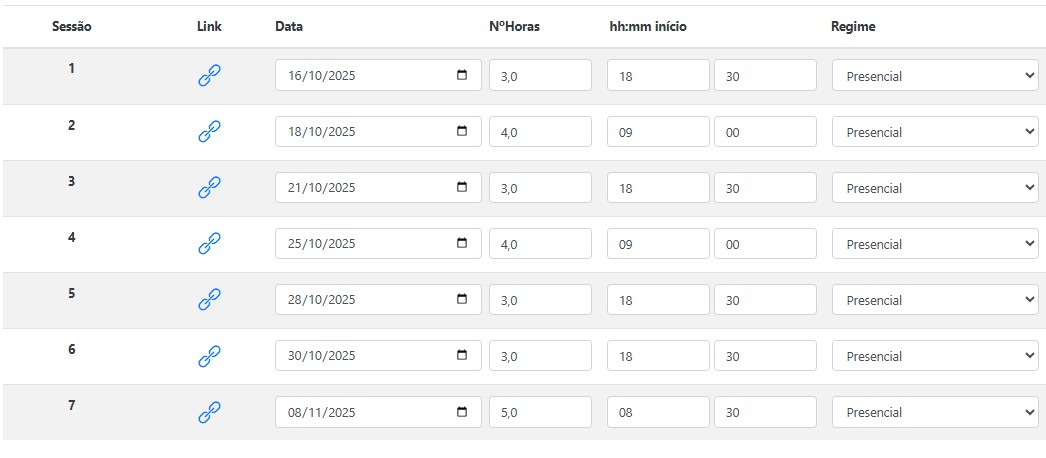
Task: Focus the NºHoras field for session 7
Action: (540, 412)
